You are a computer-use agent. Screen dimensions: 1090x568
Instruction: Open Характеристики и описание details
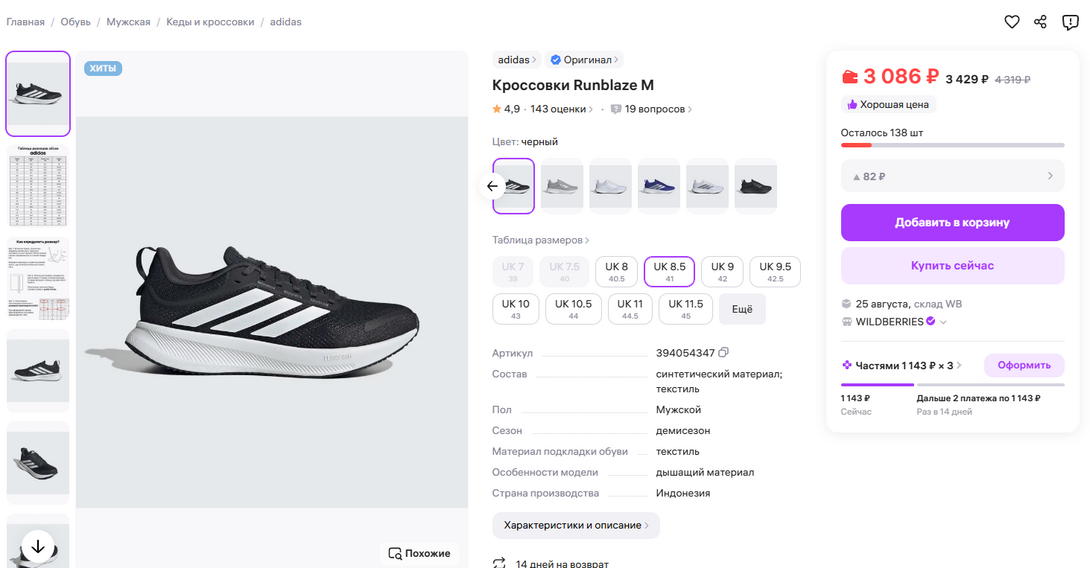(576, 526)
